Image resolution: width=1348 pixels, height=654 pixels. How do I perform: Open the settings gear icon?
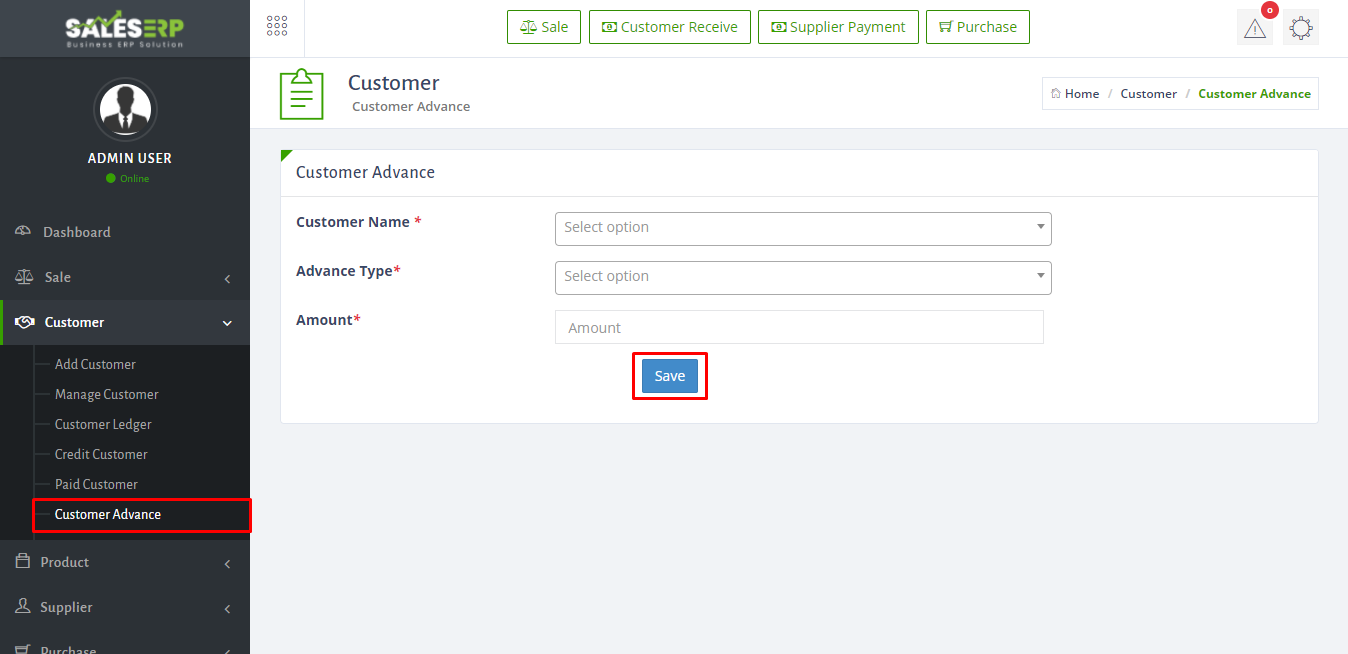[1300, 28]
